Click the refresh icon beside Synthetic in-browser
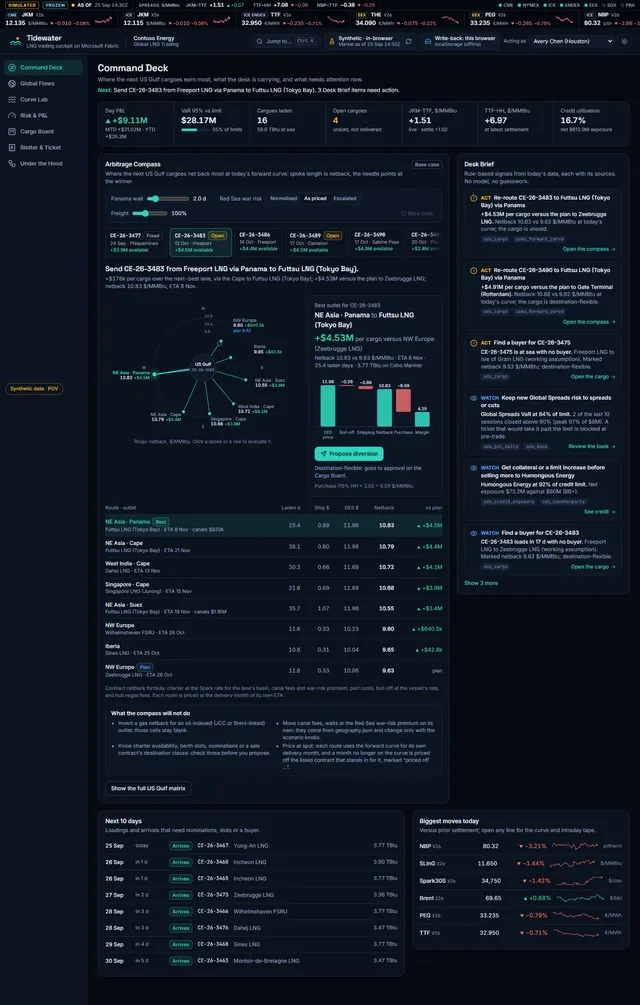The height and width of the screenshot is (1005, 640). click(408, 41)
